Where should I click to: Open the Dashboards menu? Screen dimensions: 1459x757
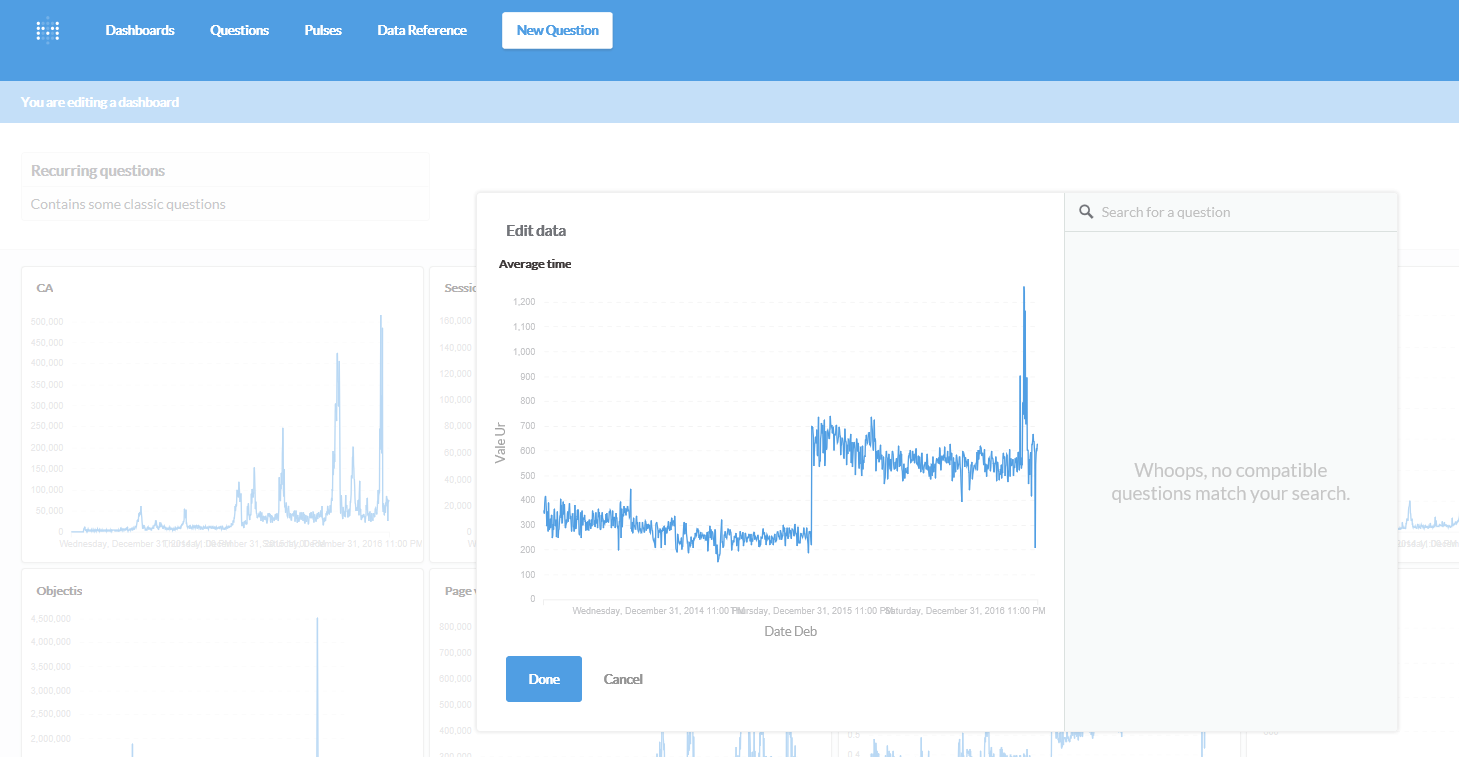140,30
